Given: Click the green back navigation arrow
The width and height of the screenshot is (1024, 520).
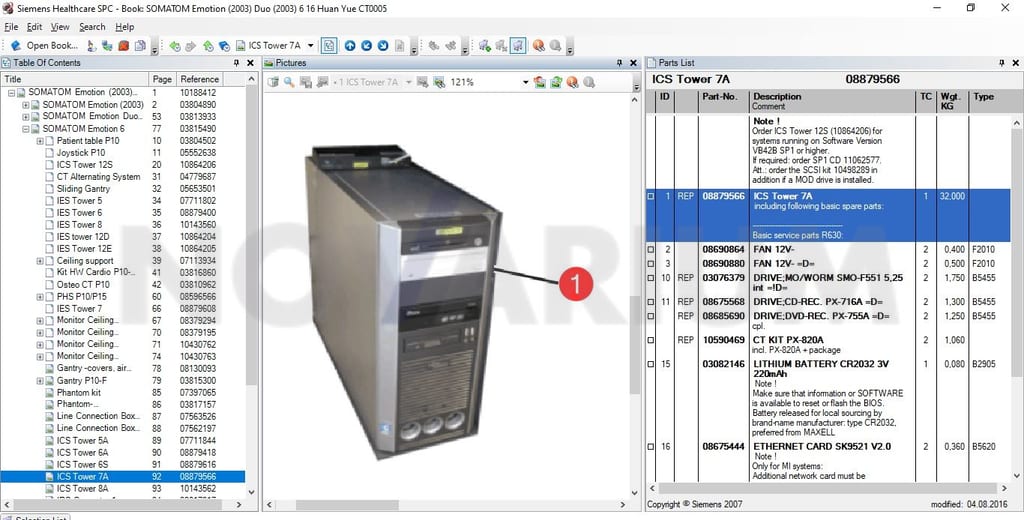Looking at the screenshot, I should (x=175, y=46).
